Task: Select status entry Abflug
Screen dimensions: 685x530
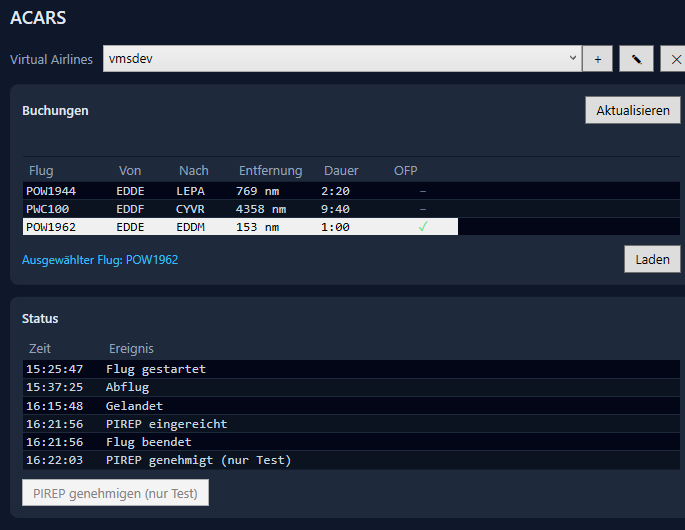Action: pyautogui.click(x=351, y=387)
